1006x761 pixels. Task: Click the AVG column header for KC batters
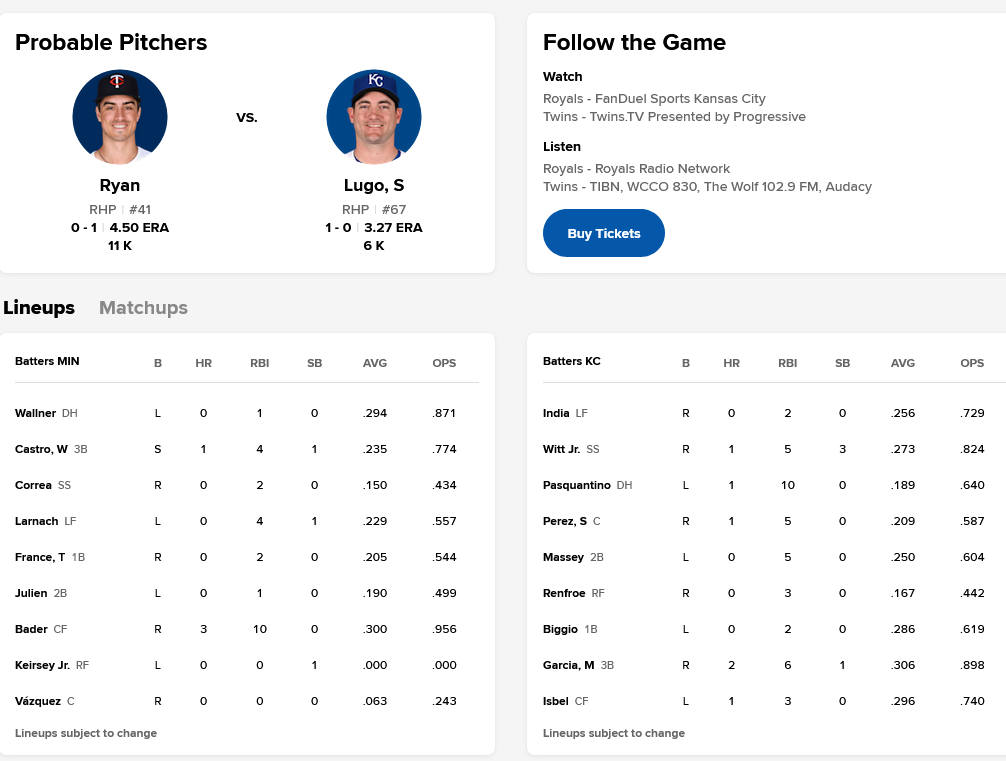tap(903, 363)
